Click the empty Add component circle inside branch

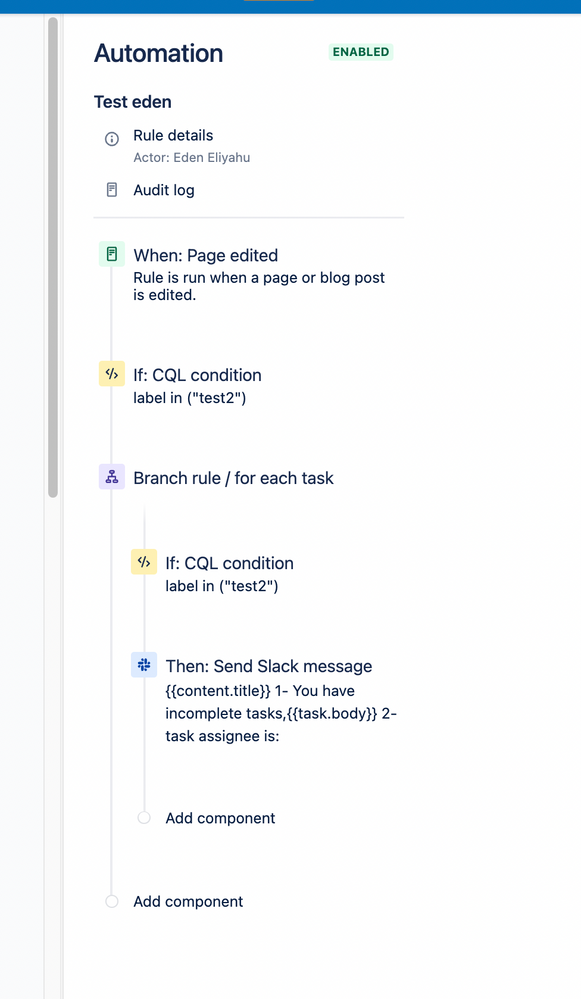click(x=143, y=817)
